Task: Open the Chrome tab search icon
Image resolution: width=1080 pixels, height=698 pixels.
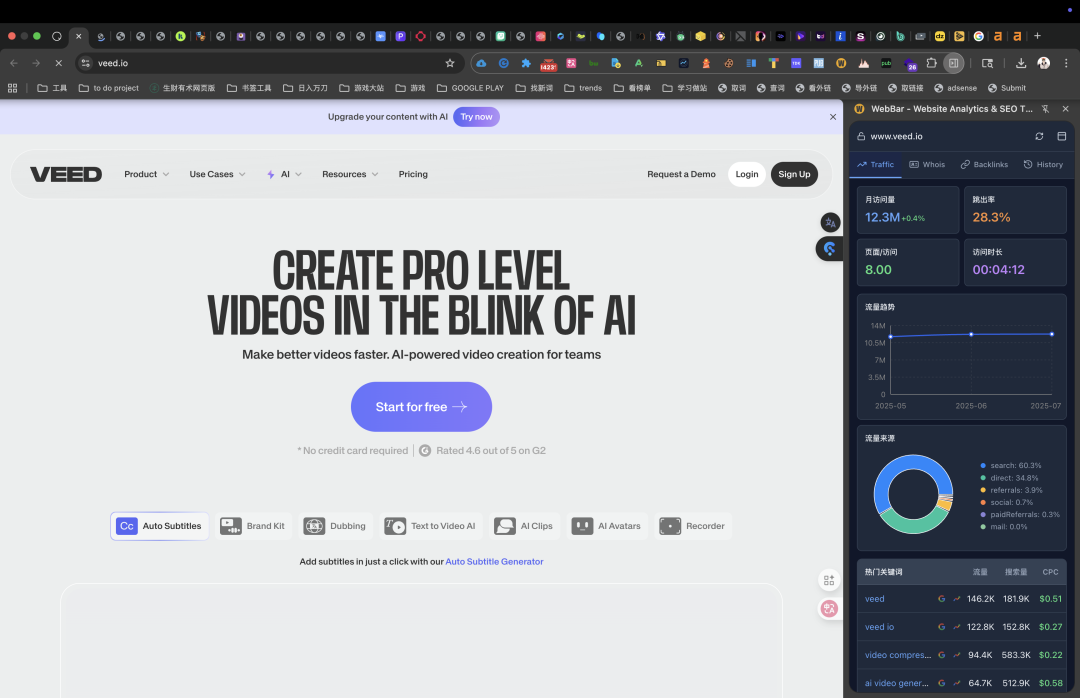Action: click(987, 63)
